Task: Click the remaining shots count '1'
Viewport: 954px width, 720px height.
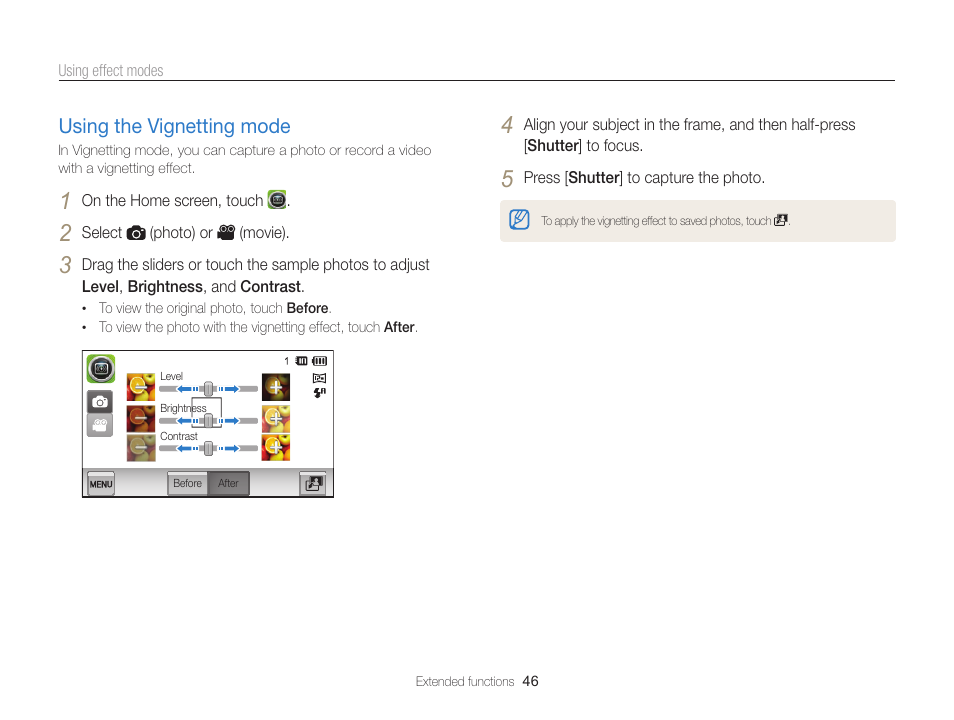Action: coord(287,361)
